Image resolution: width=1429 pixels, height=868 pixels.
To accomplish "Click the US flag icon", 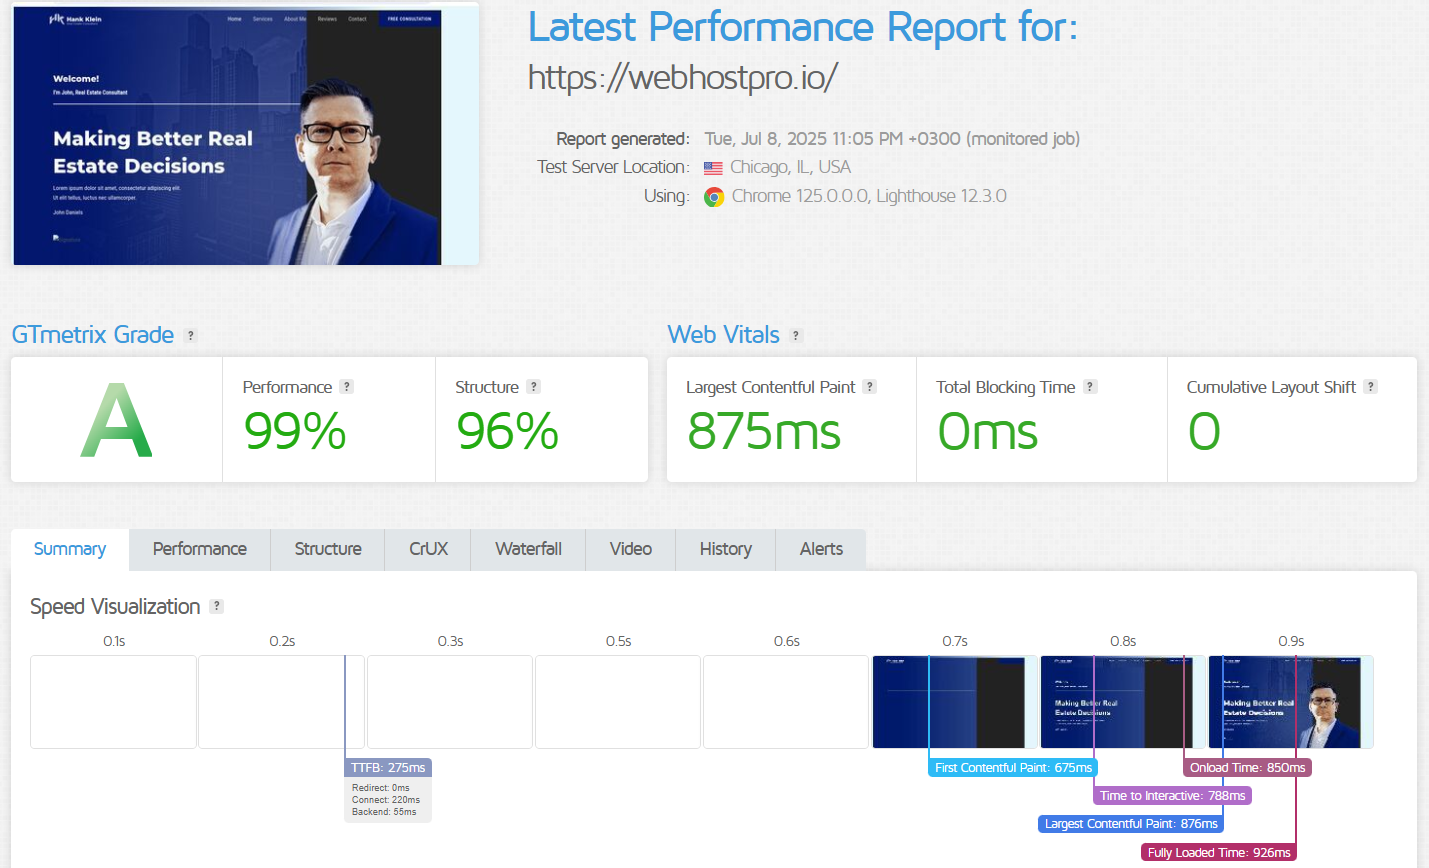I will pos(713,168).
